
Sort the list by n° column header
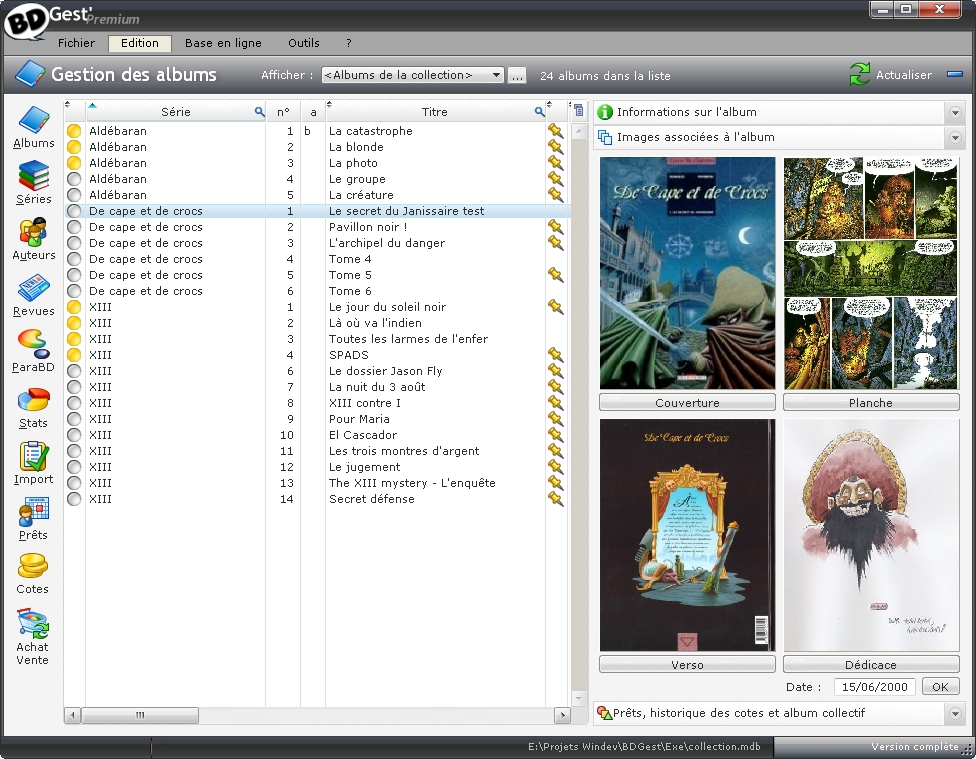(x=283, y=111)
